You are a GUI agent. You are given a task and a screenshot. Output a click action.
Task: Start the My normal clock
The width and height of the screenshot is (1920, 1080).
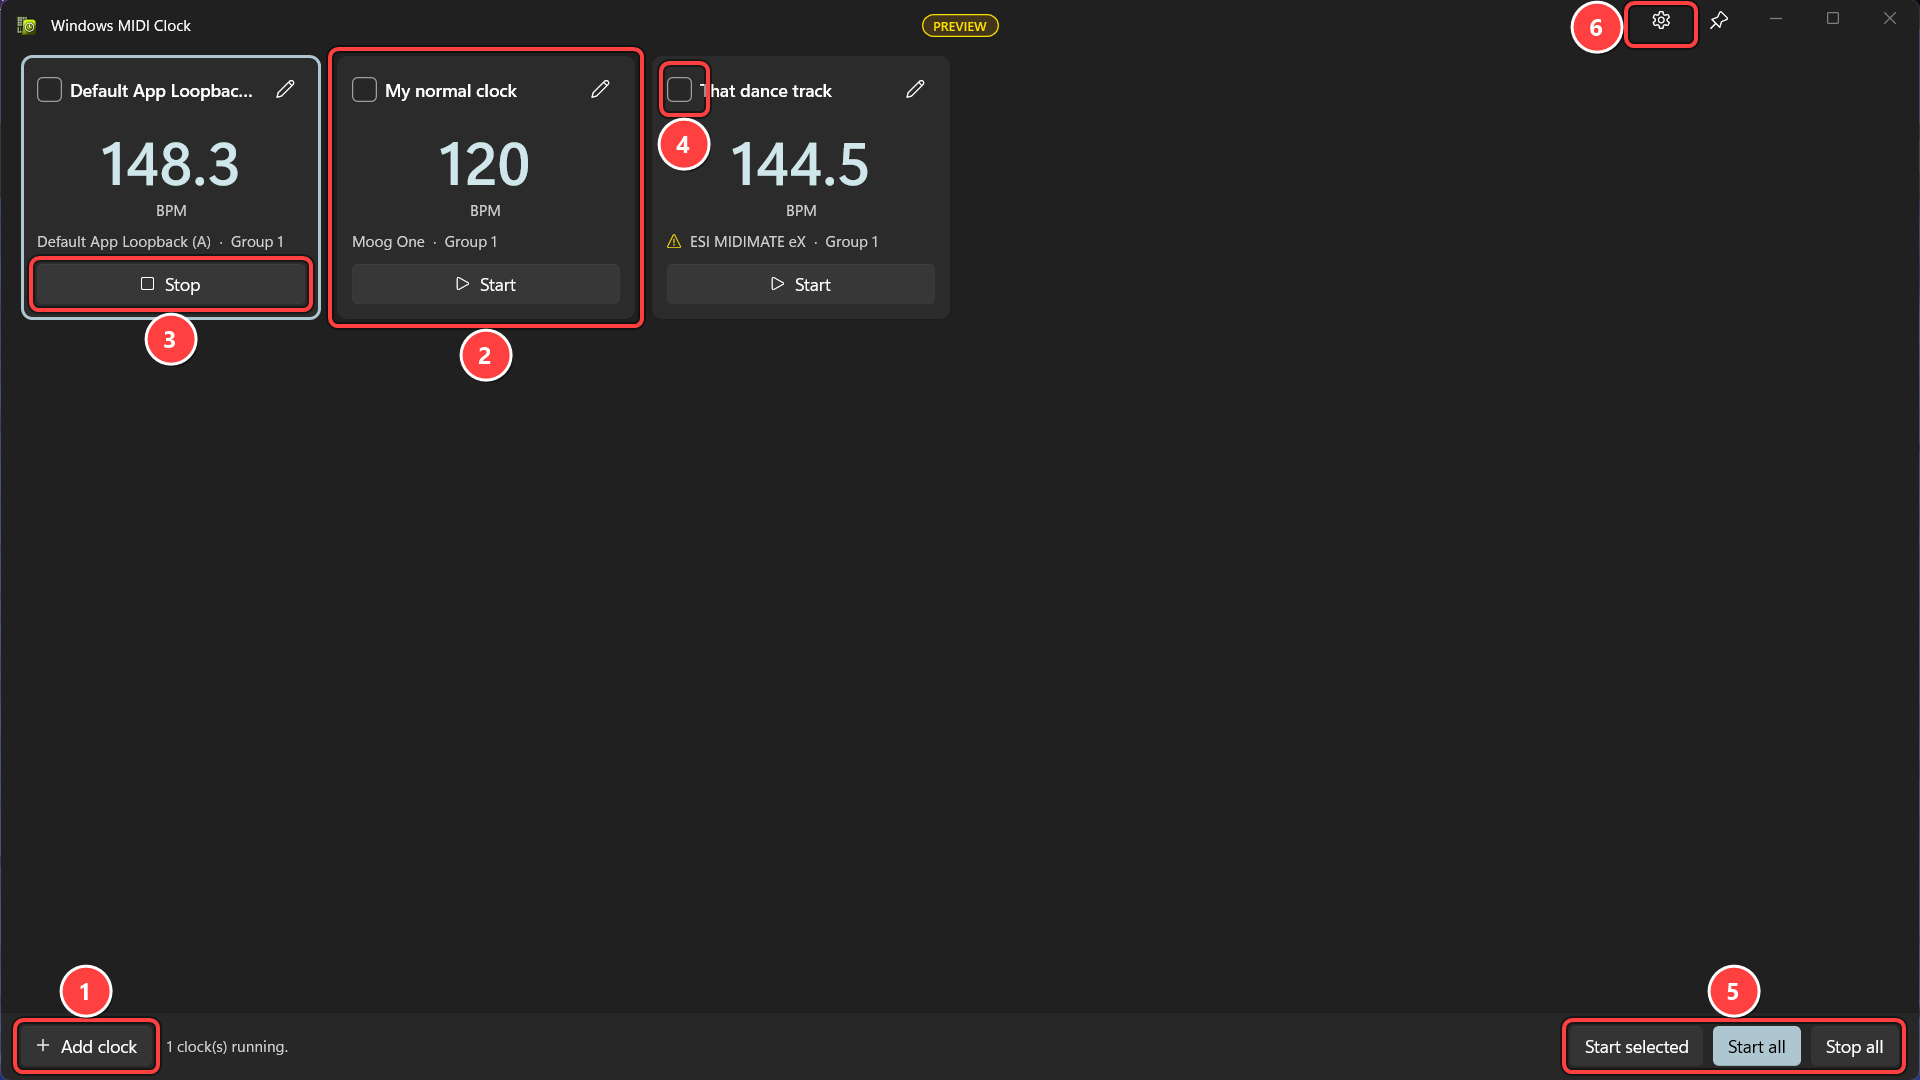486,284
